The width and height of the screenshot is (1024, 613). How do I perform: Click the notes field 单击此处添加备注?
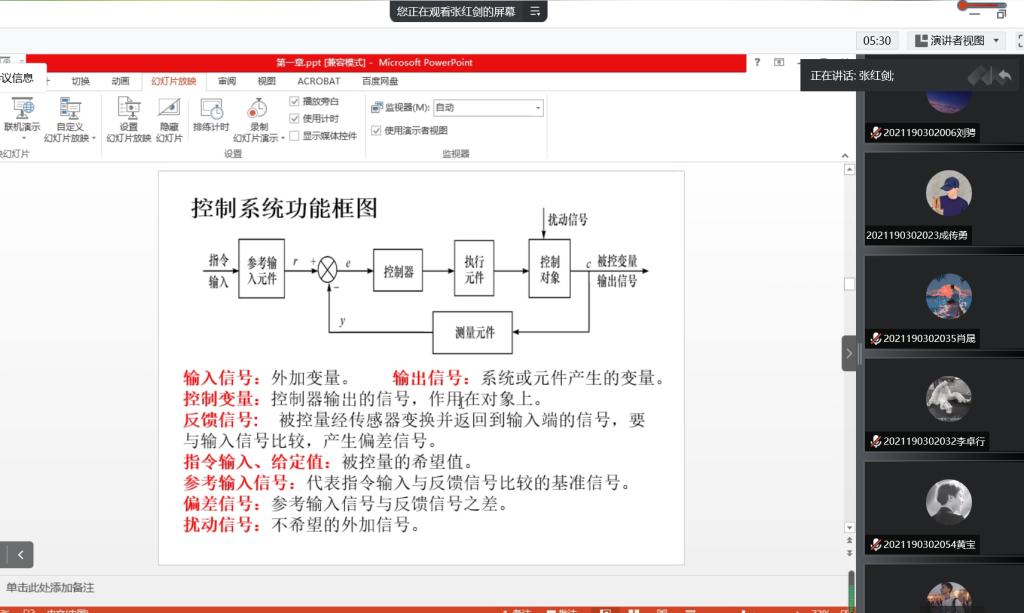[50, 588]
